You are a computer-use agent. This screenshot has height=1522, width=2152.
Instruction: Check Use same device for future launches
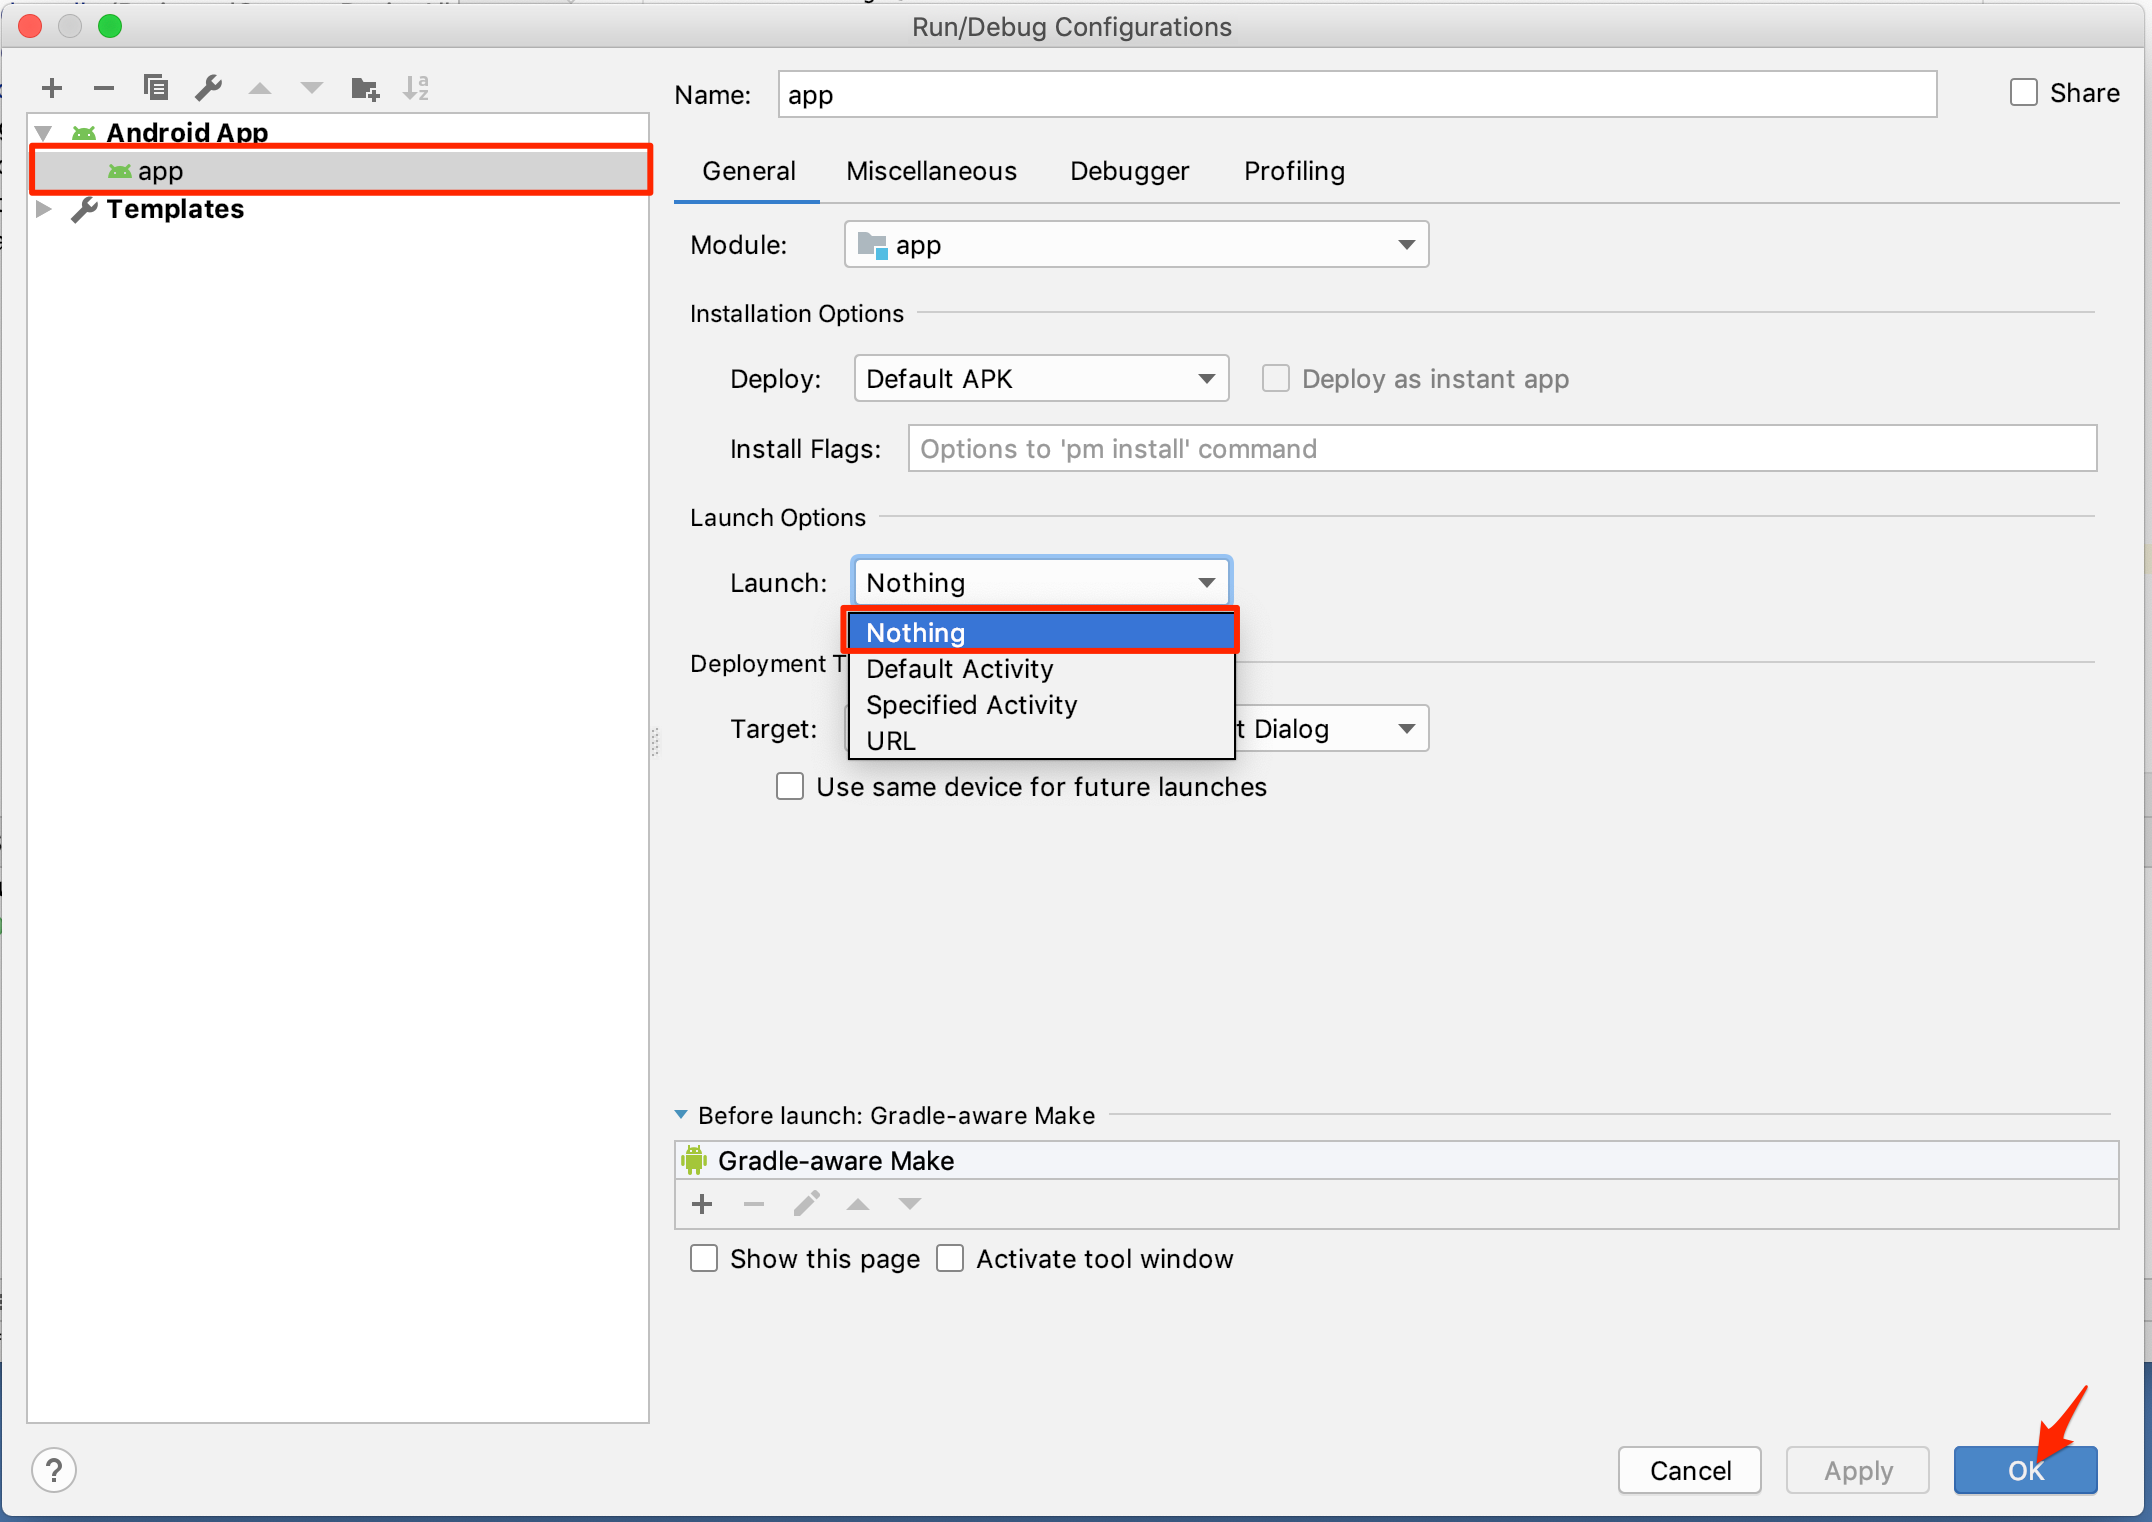pyautogui.click(x=790, y=787)
